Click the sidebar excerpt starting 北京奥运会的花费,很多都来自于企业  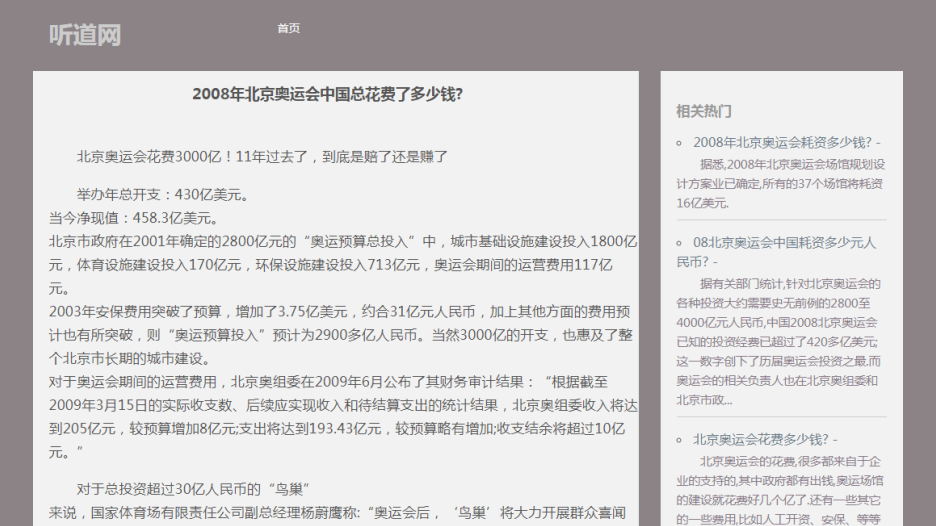pyautogui.click(x=780, y=490)
